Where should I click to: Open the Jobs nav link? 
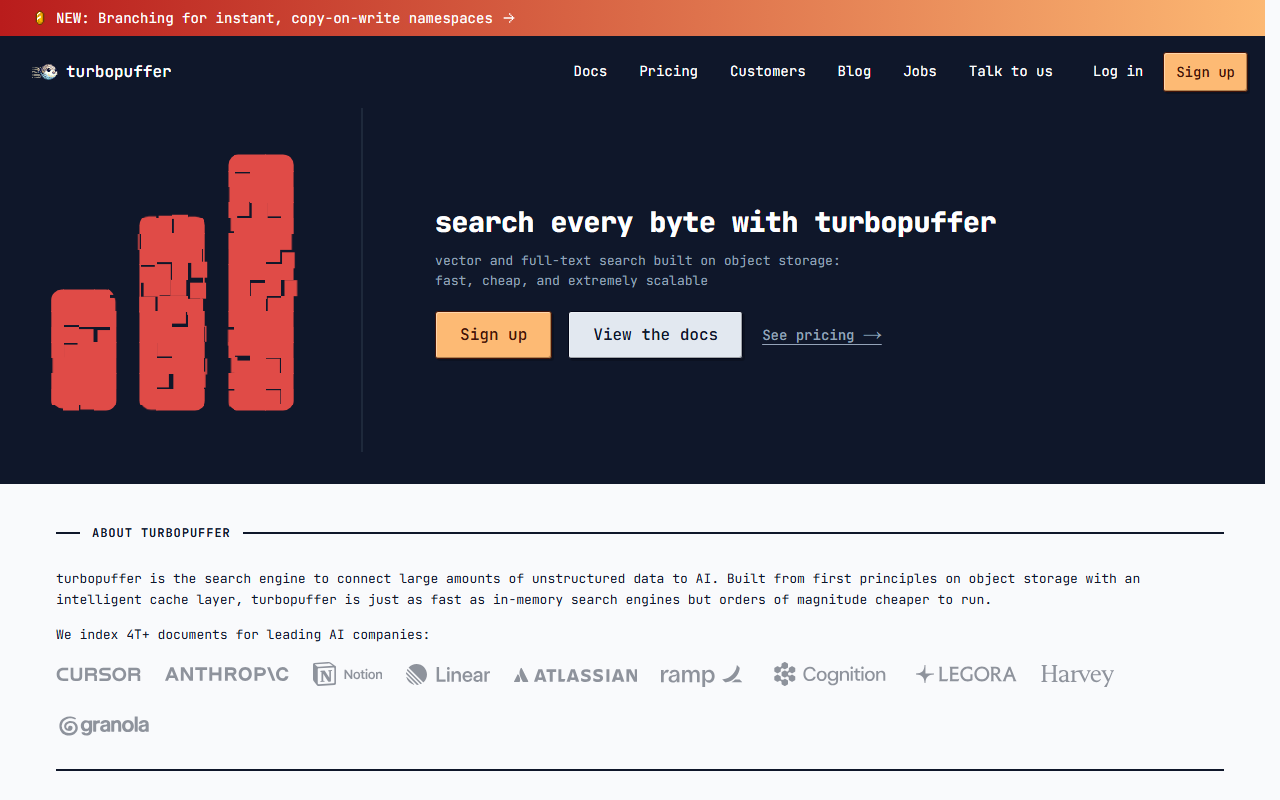pyautogui.click(x=920, y=71)
